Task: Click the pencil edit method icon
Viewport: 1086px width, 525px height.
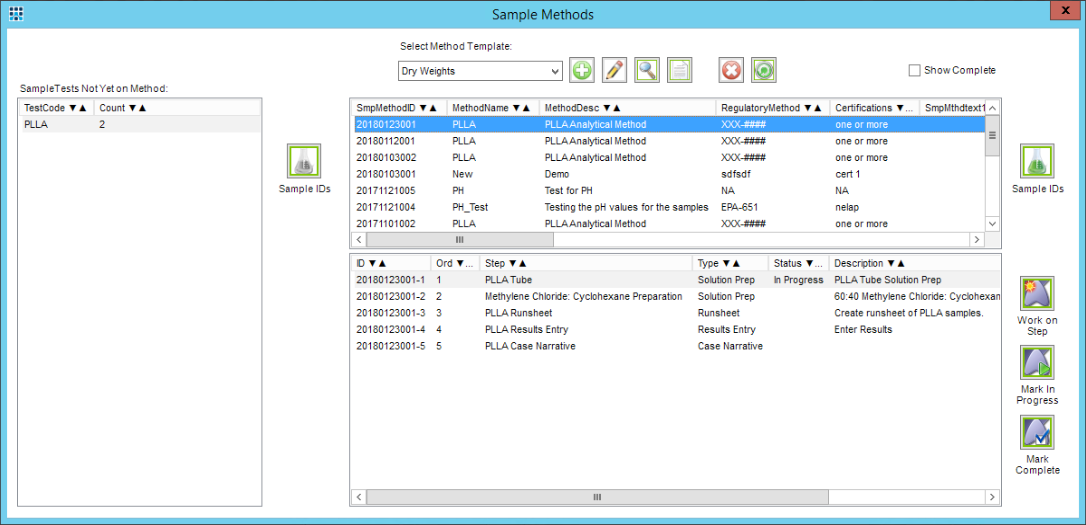Action: click(x=615, y=71)
